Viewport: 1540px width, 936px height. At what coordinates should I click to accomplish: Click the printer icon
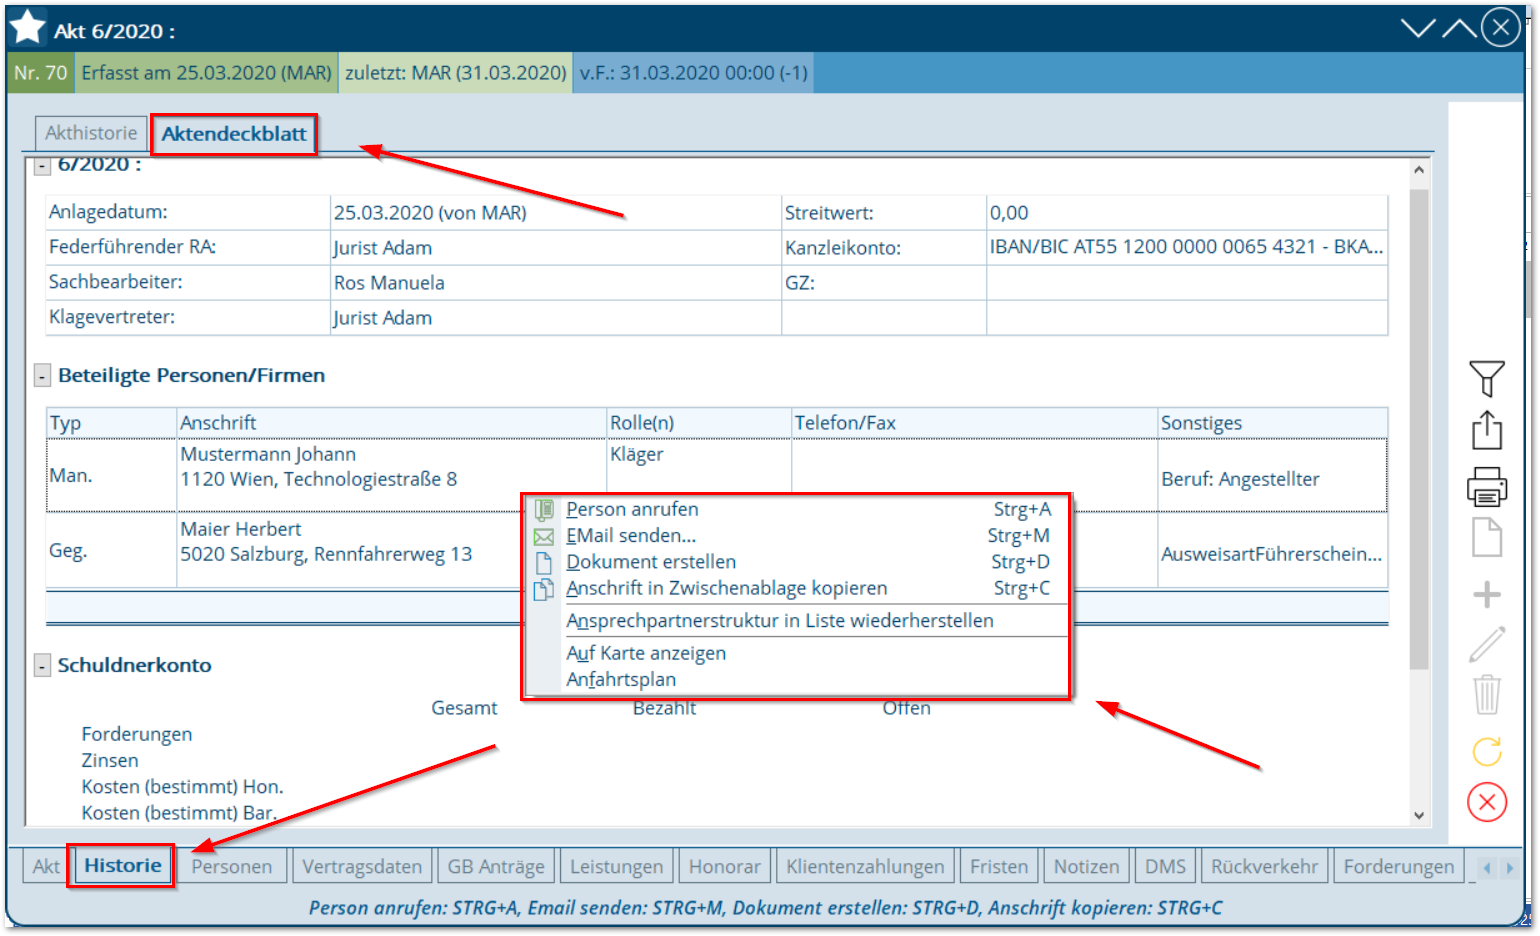point(1487,486)
